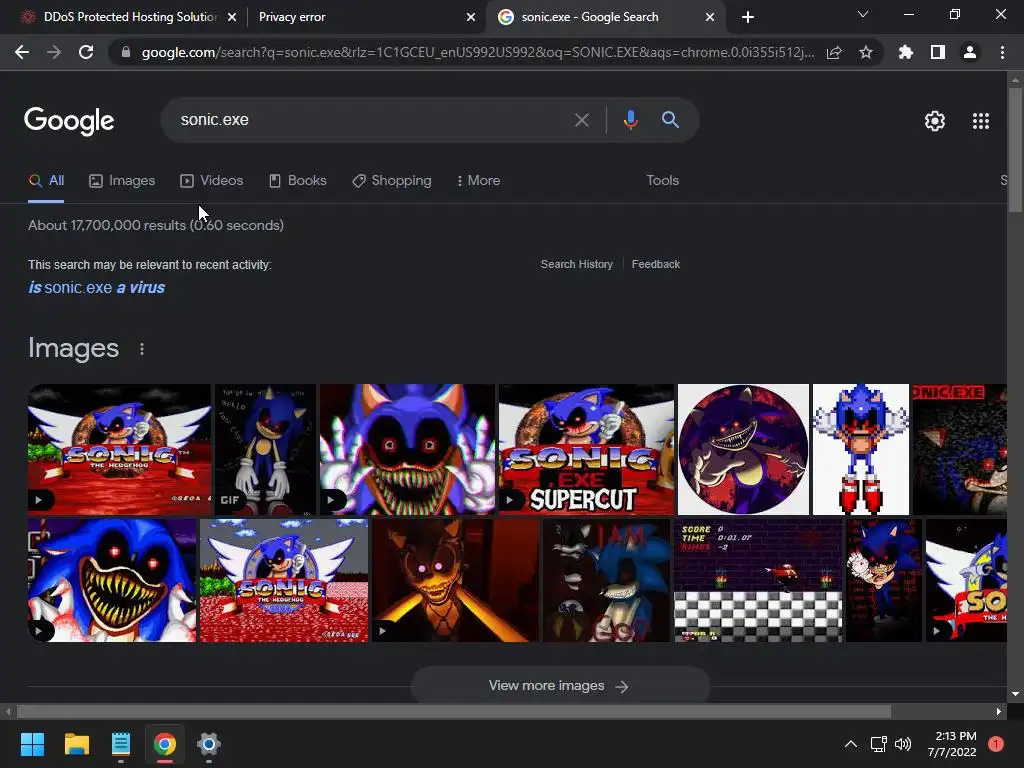Clear the search box with the X

tap(581, 120)
